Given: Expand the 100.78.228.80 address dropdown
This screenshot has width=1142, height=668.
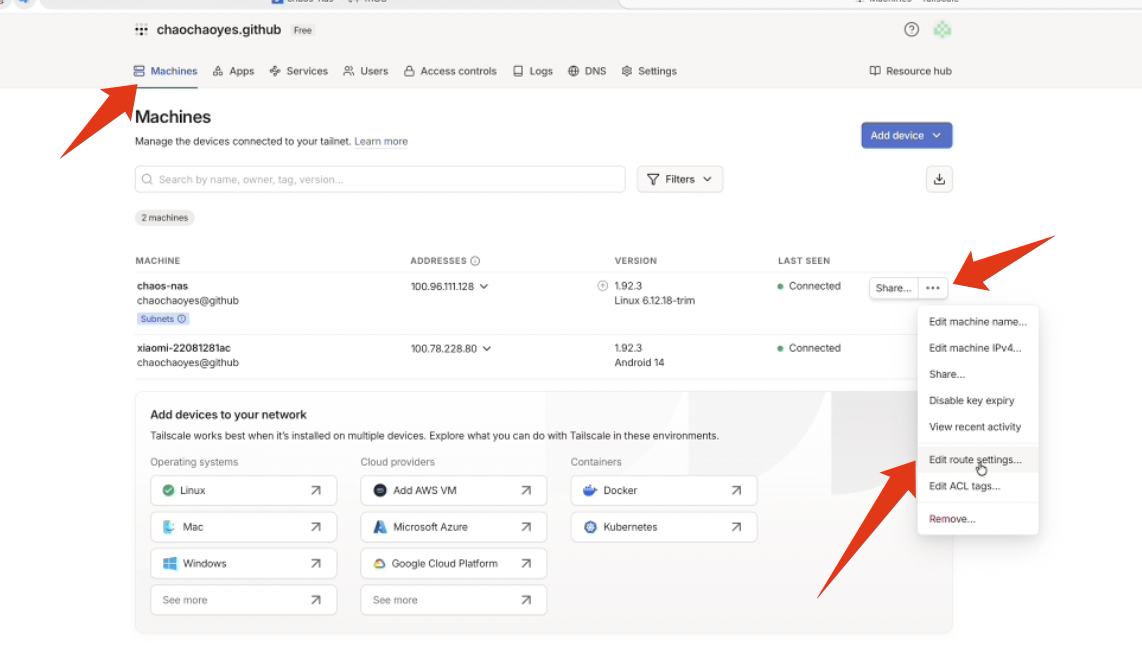Looking at the screenshot, I should tap(486, 349).
